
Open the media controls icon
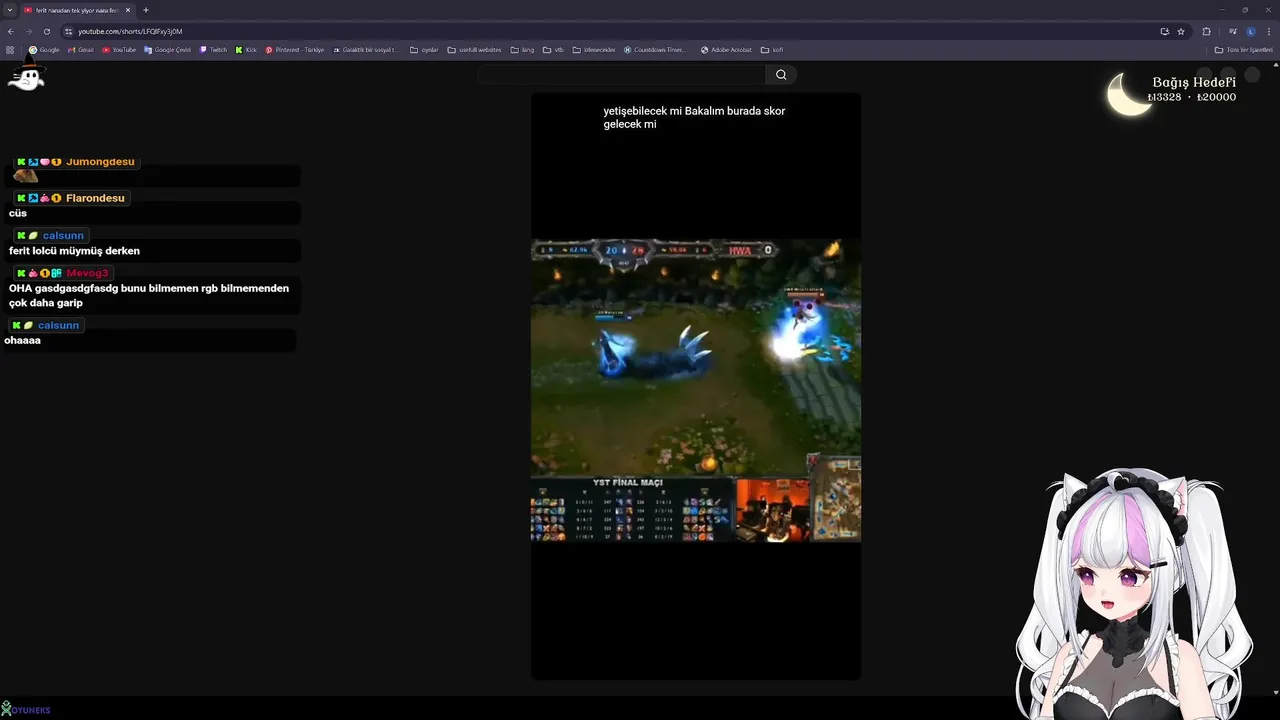1233,31
